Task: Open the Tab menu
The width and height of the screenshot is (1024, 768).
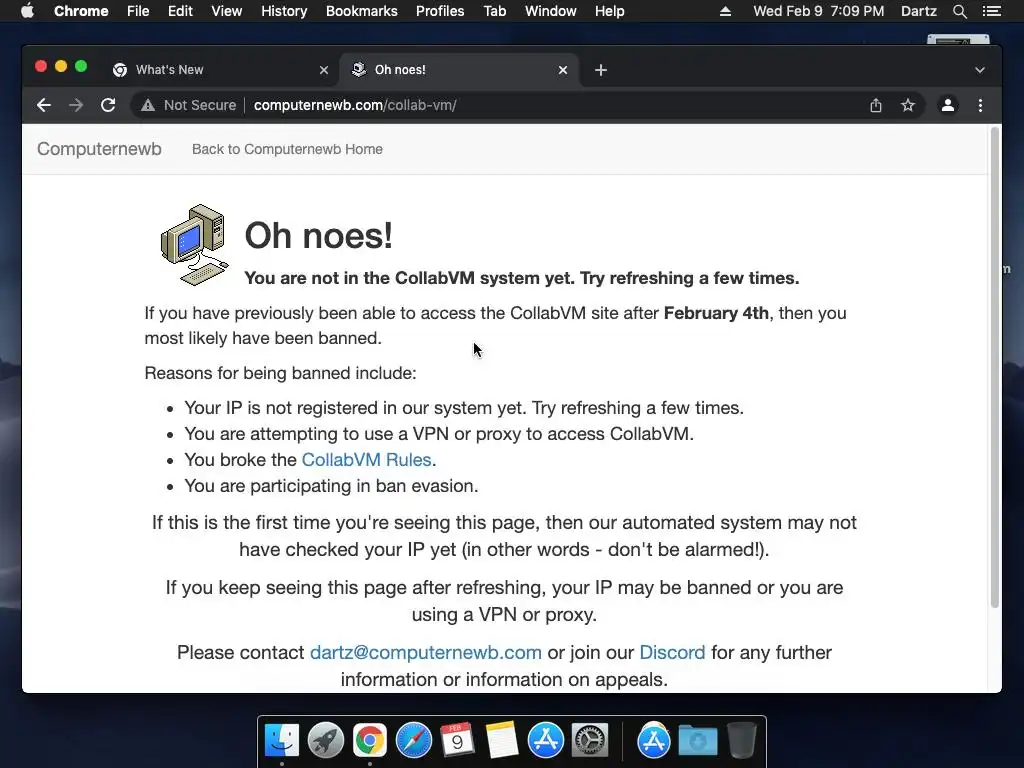Action: coord(494,11)
